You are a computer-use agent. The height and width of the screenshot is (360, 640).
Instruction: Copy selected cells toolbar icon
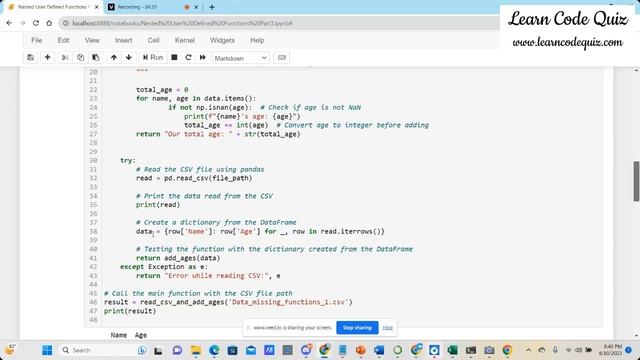(80, 58)
